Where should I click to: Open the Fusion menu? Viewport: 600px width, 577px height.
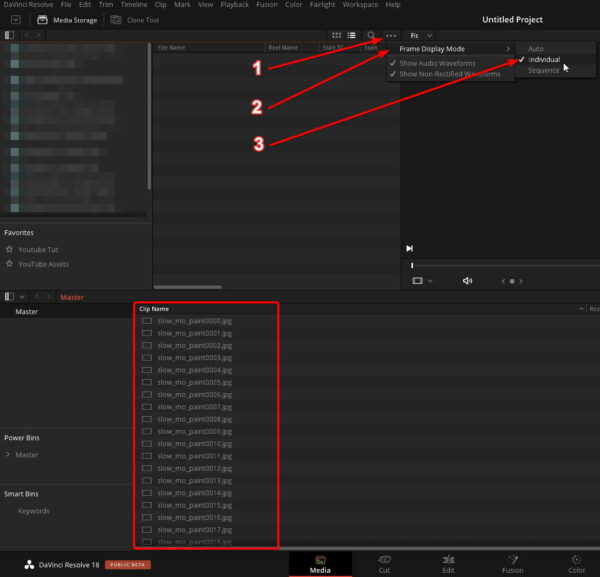click(267, 5)
